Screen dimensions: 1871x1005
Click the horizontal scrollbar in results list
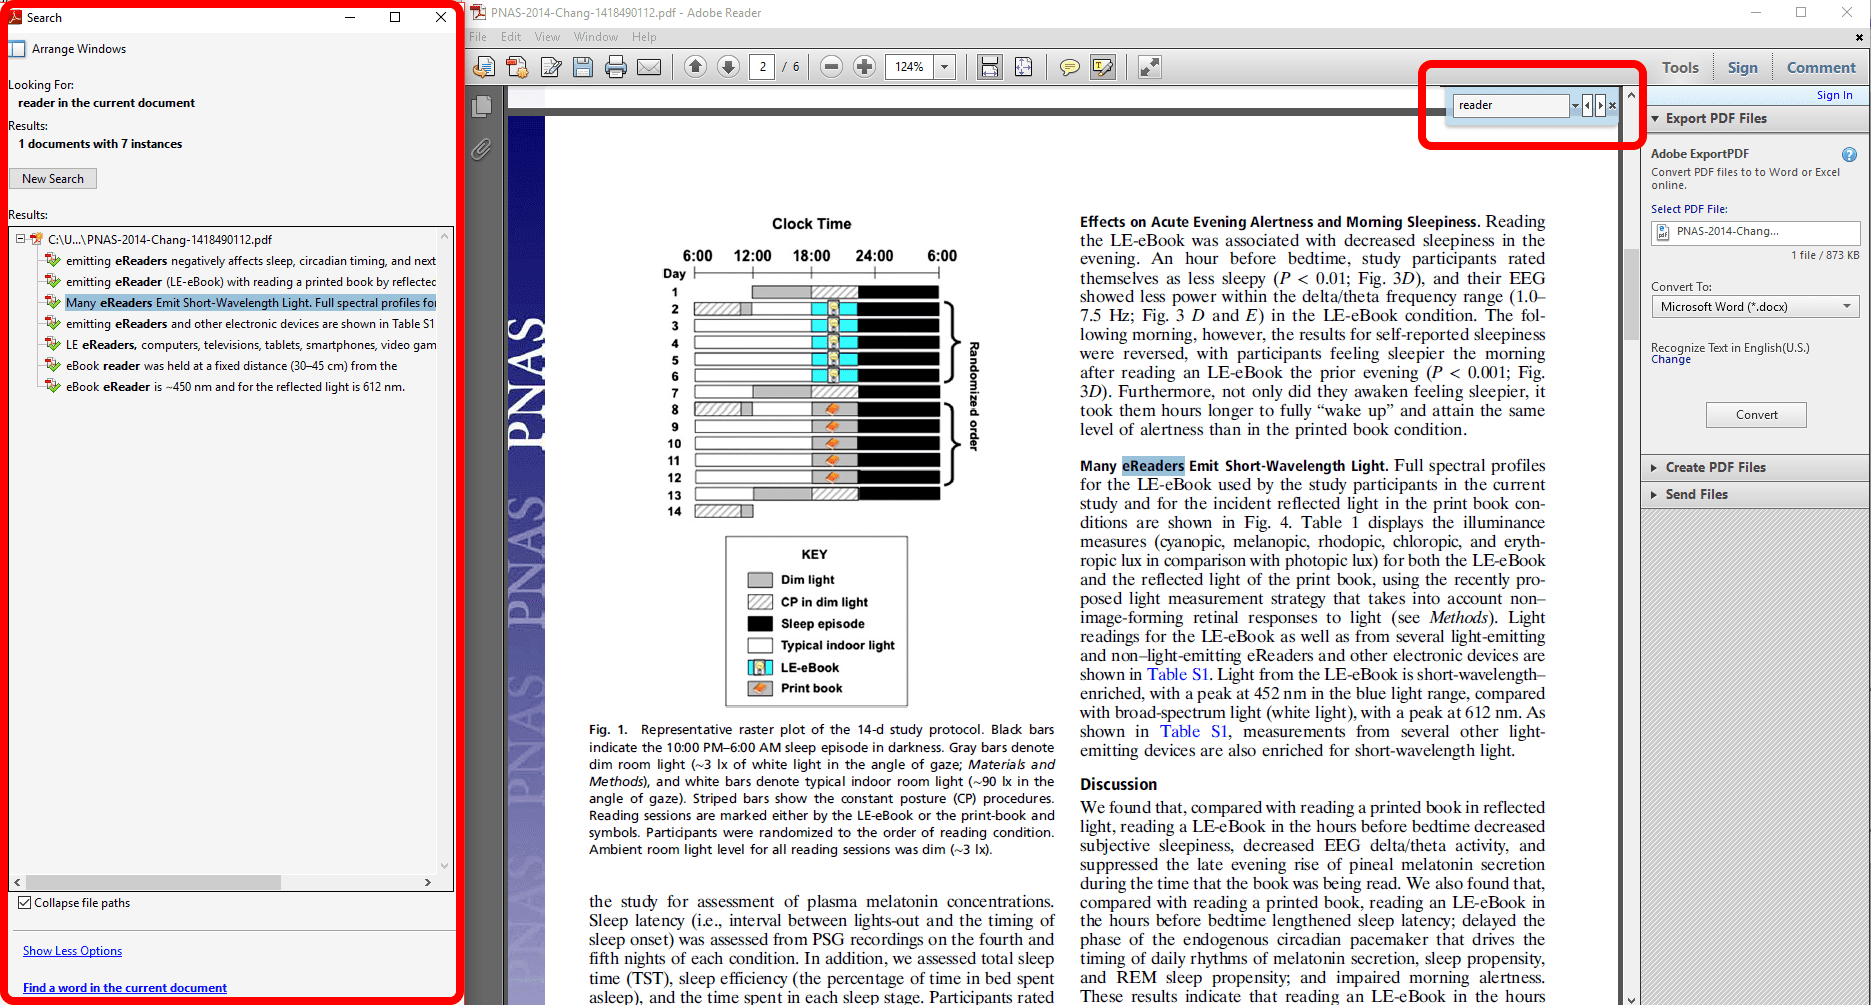[x=153, y=883]
